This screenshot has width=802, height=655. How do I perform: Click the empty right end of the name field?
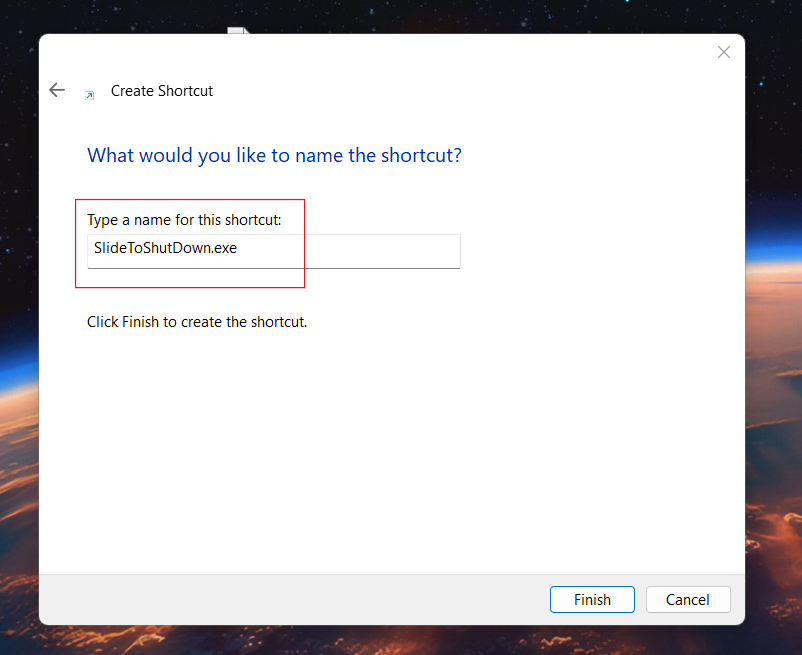pos(400,251)
